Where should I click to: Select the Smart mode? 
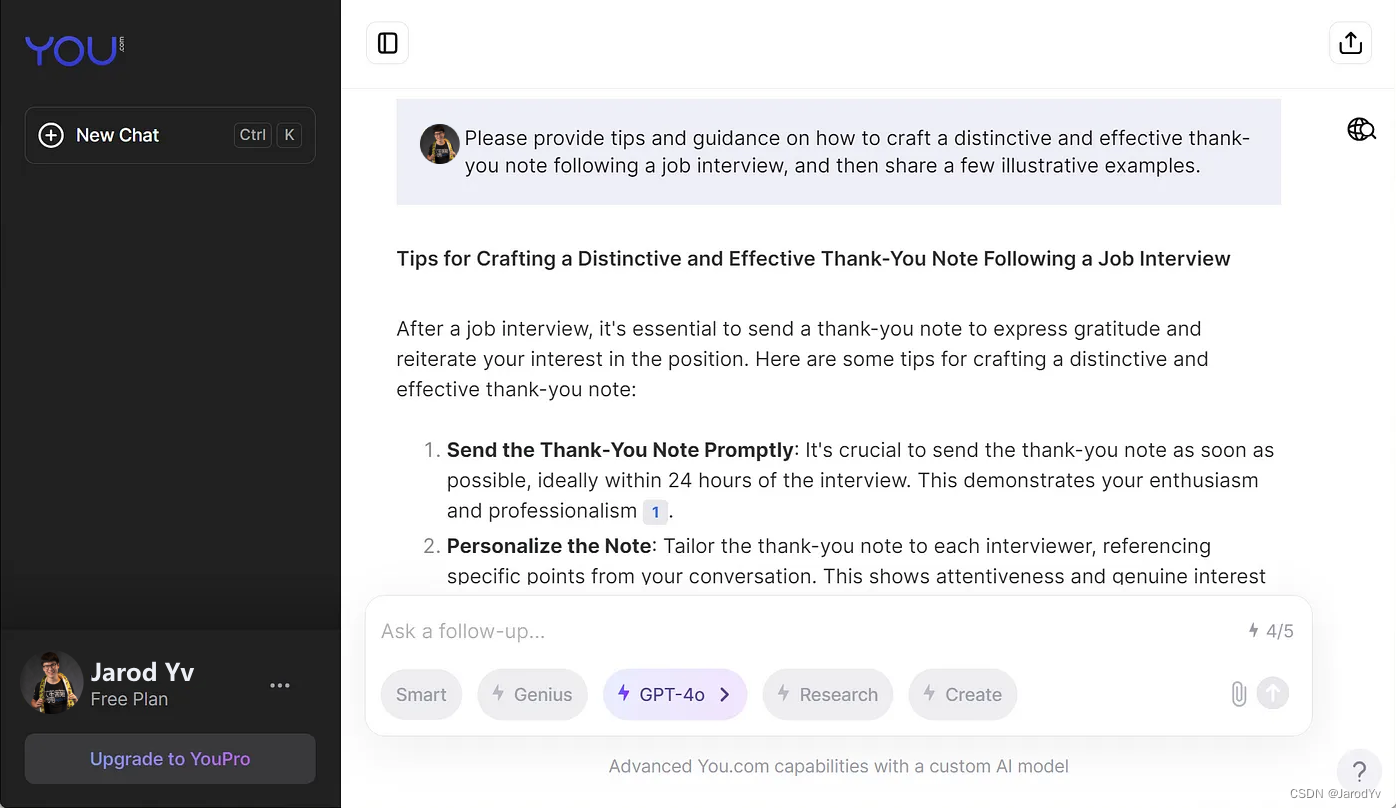pyautogui.click(x=421, y=694)
